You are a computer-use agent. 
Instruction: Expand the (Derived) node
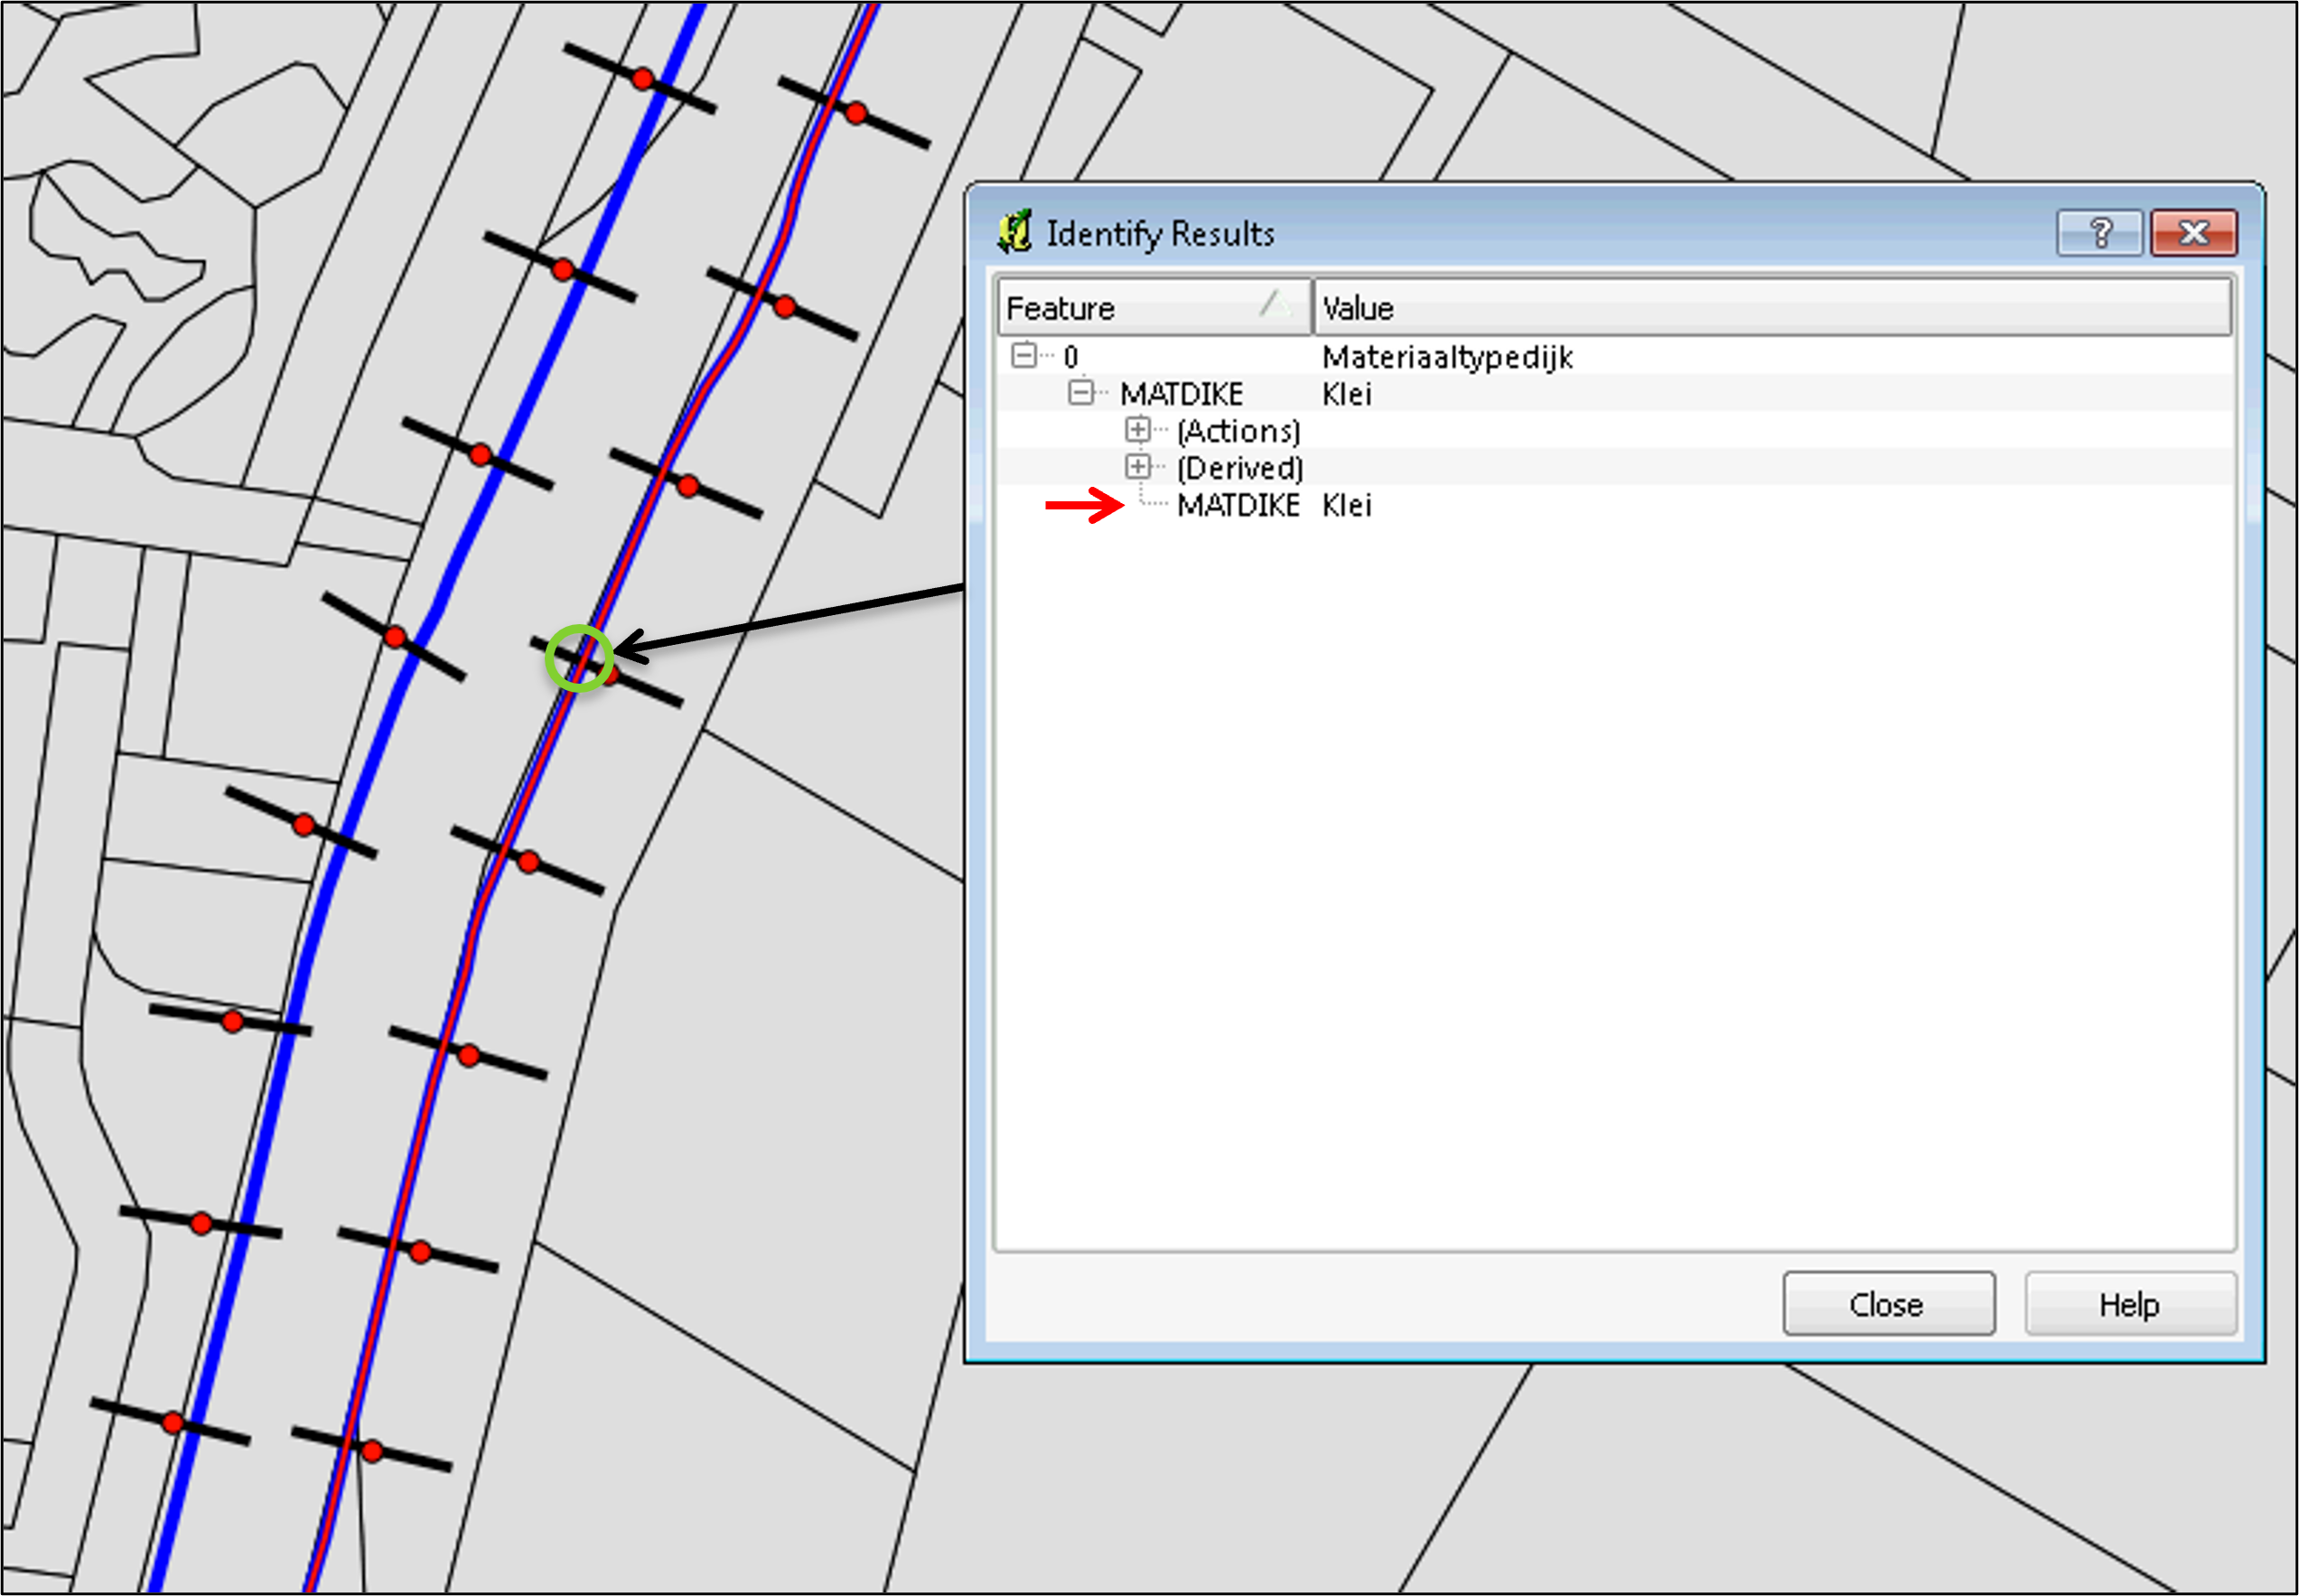click(1137, 466)
